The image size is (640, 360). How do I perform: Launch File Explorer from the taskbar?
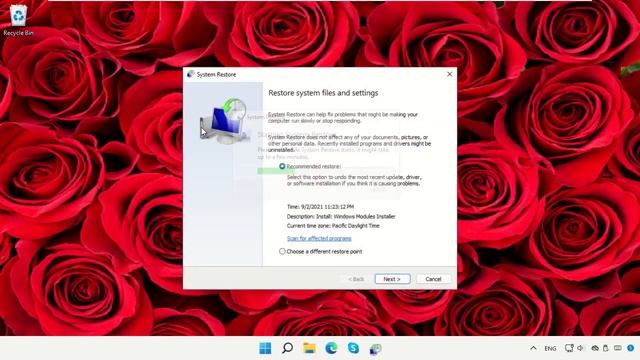[309, 348]
